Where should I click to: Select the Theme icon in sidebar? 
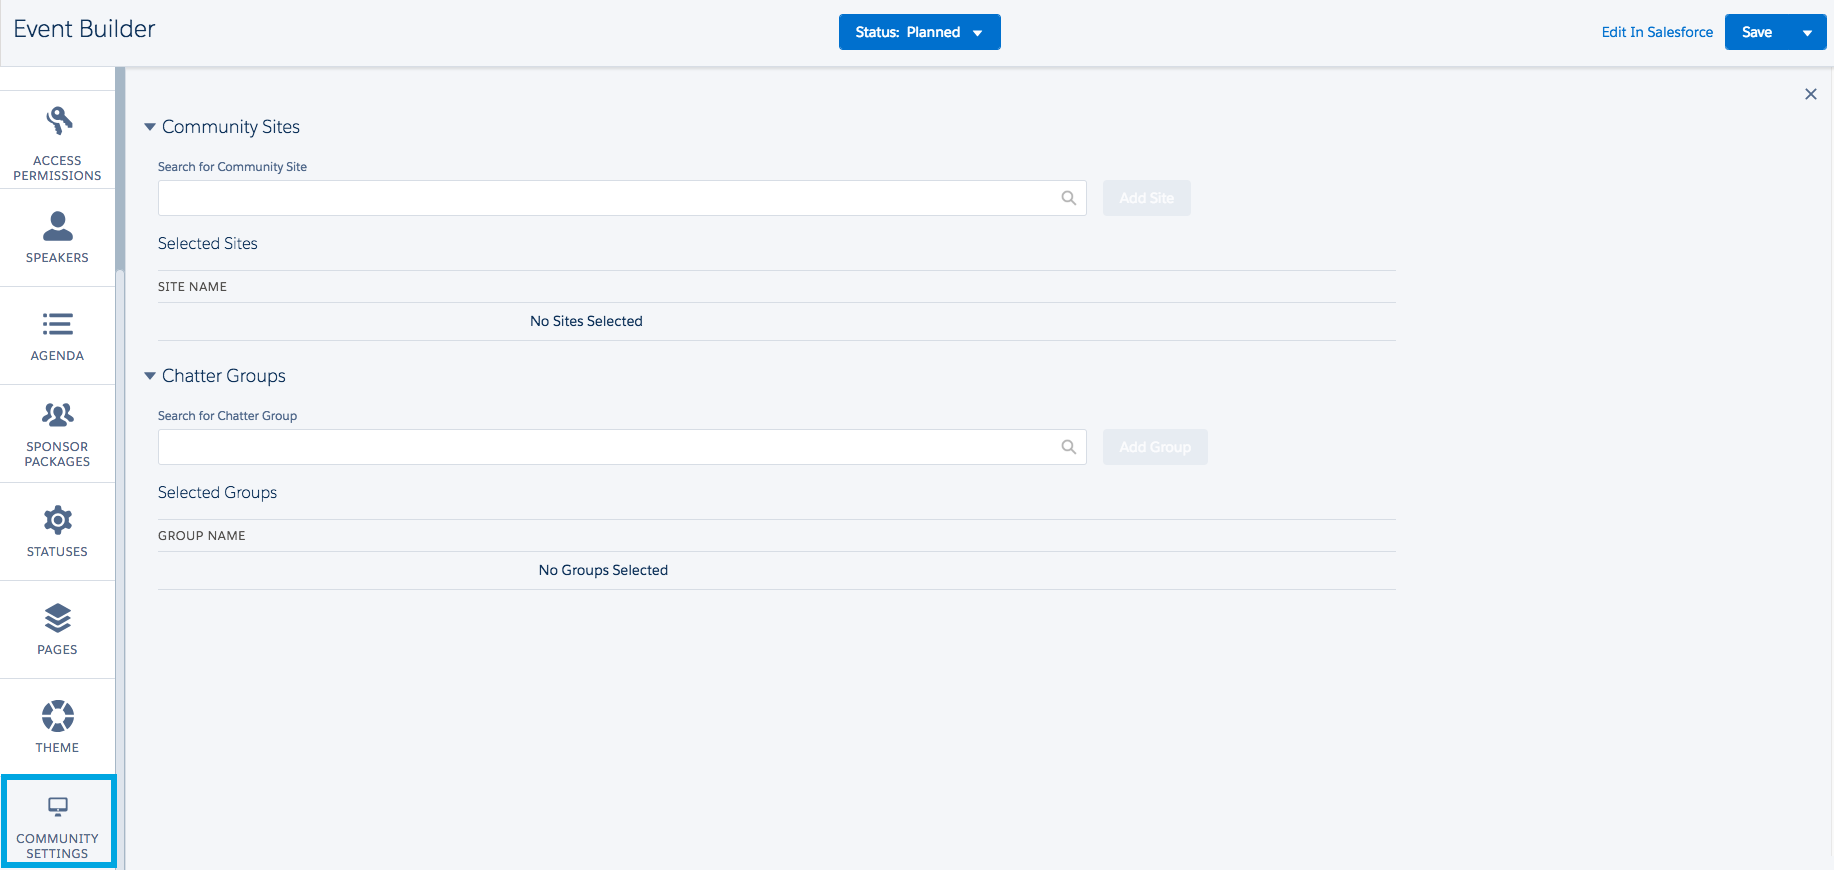58,716
